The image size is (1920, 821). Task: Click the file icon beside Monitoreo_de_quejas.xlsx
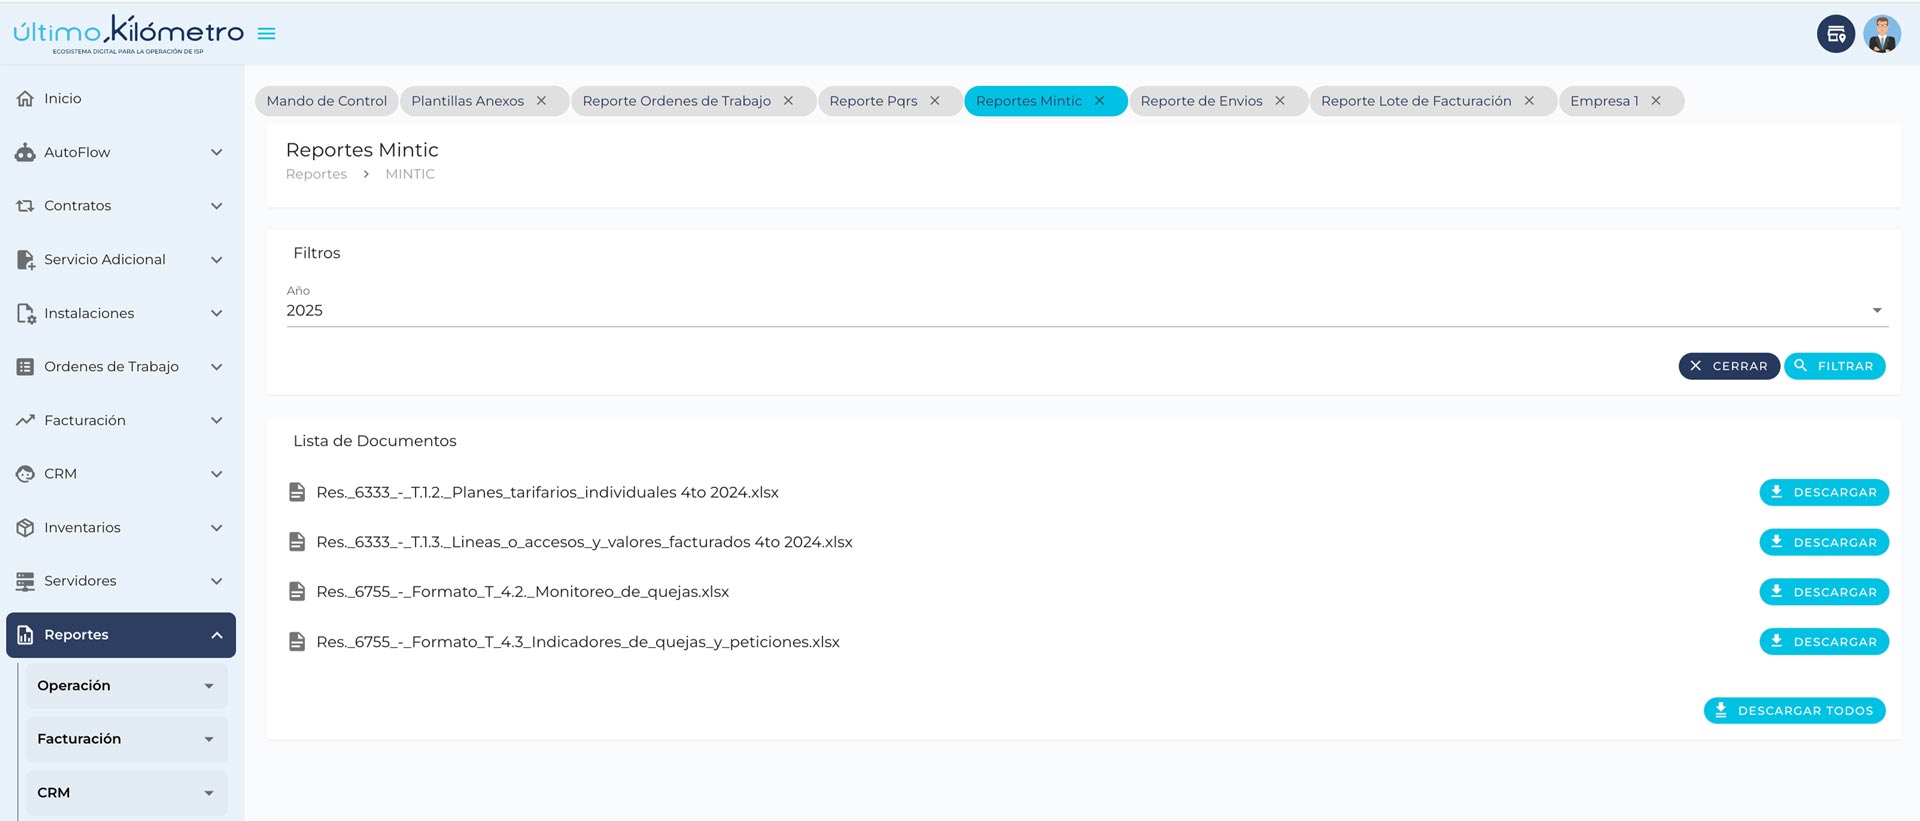(297, 592)
